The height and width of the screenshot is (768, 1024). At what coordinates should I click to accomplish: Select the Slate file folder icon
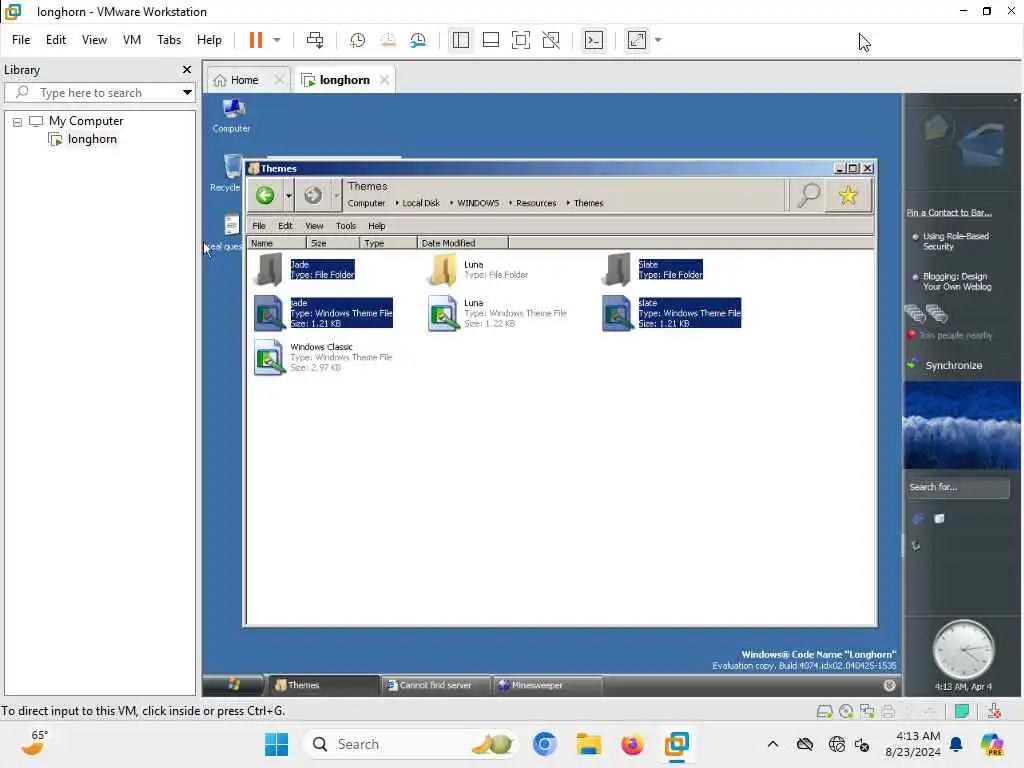tap(617, 269)
